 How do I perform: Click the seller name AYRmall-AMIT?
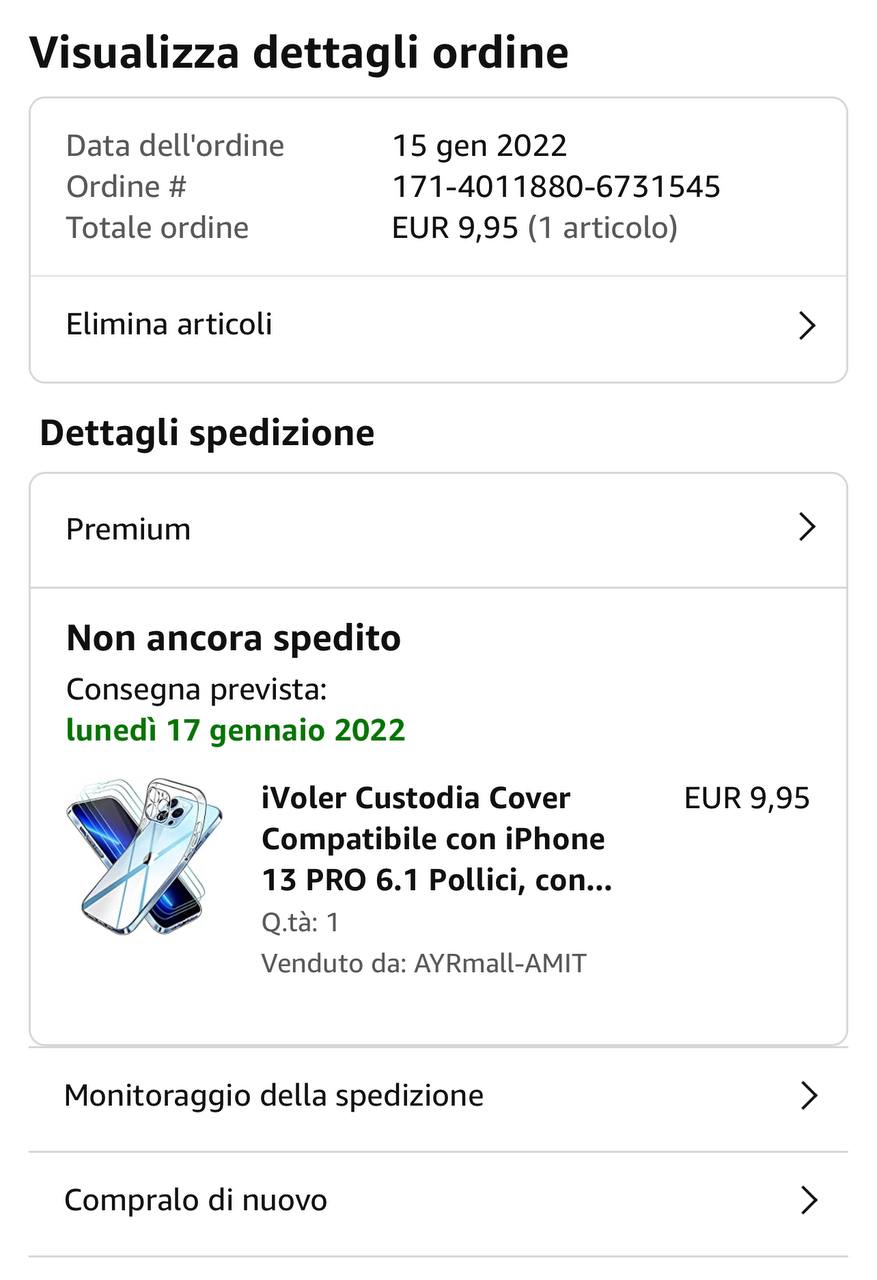(500, 964)
